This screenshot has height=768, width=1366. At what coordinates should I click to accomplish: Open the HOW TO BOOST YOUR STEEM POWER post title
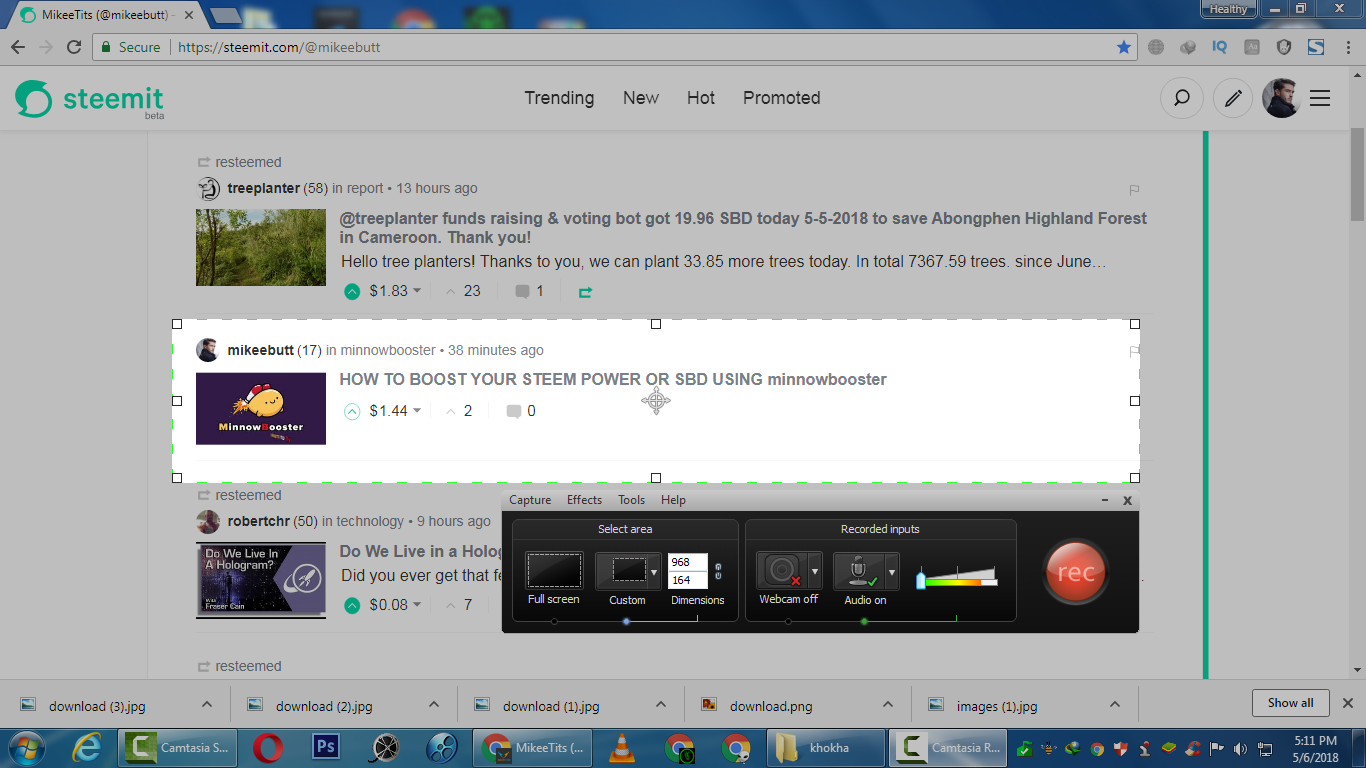(x=613, y=379)
